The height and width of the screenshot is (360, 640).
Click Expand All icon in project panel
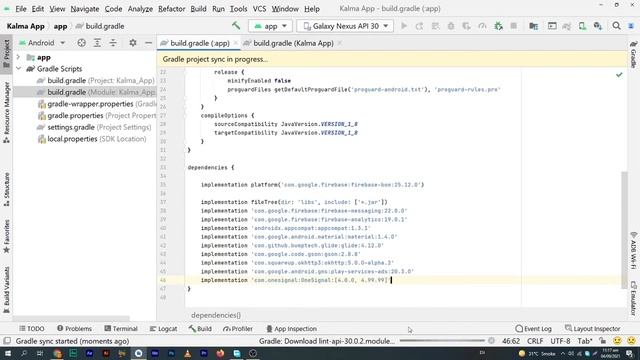coord(97,43)
